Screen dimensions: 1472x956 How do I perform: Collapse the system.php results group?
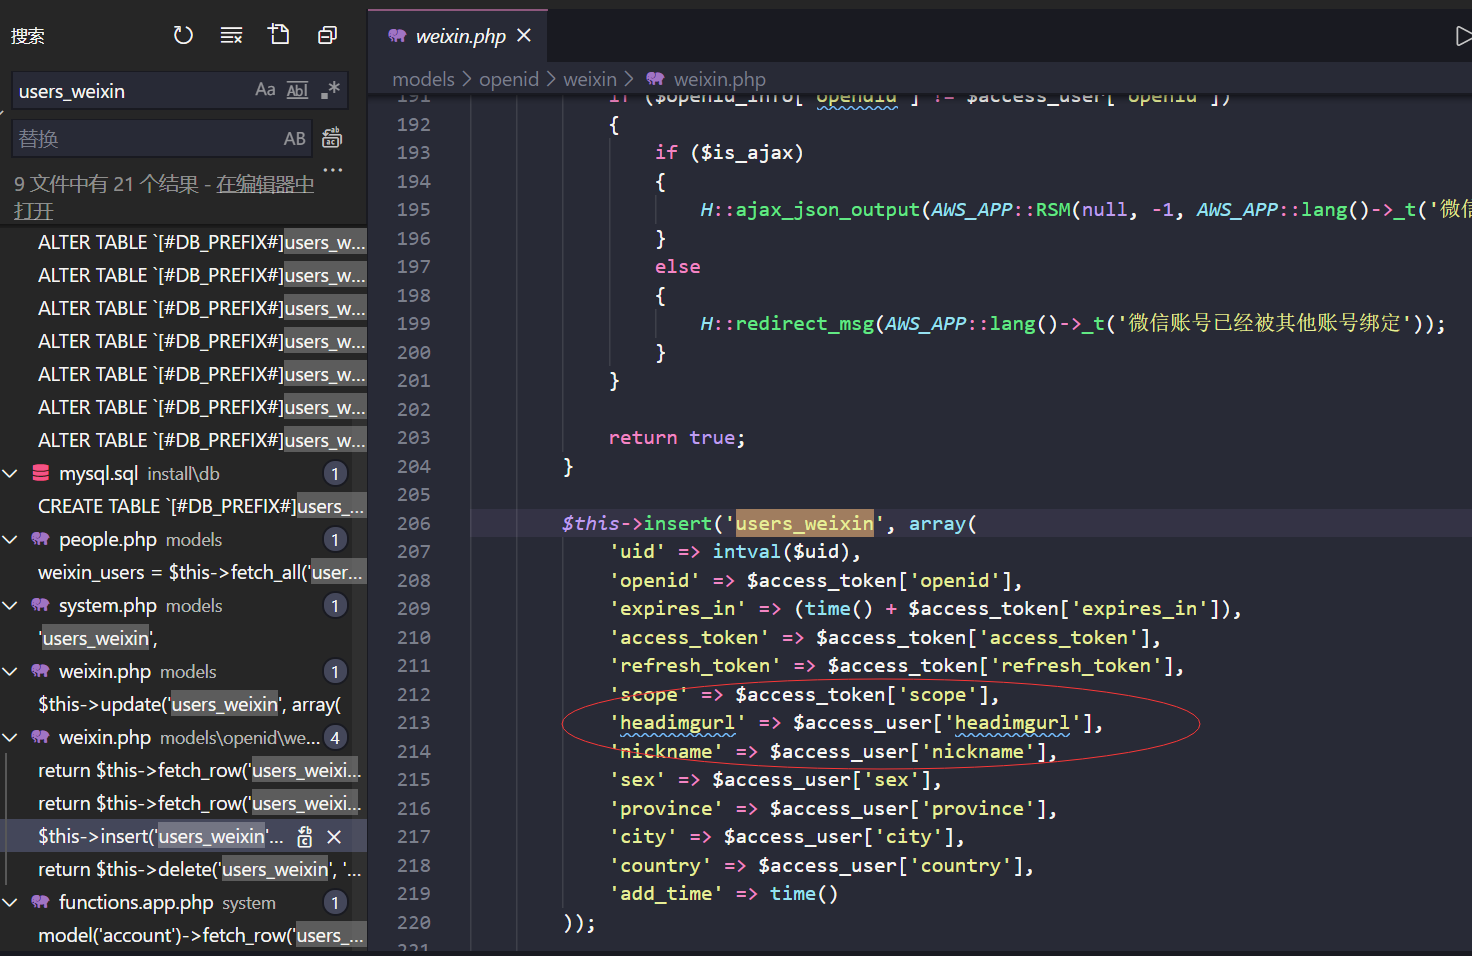point(11,605)
